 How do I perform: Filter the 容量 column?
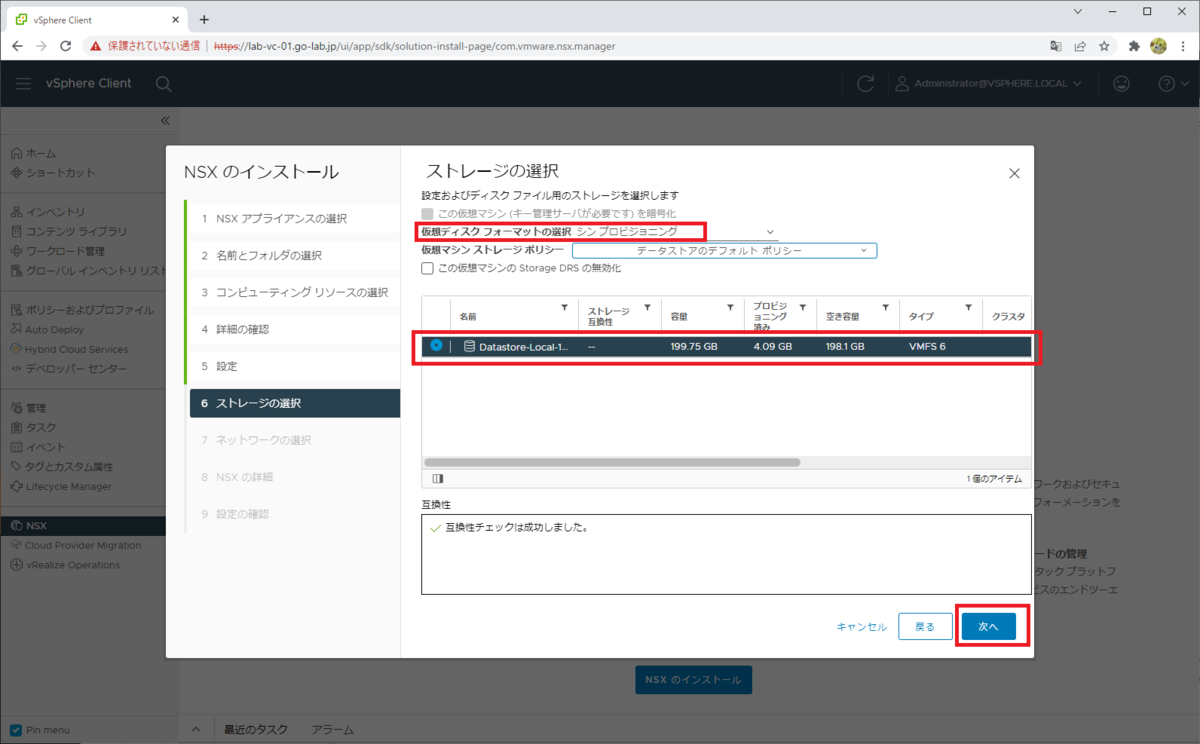(x=730, y=308)
